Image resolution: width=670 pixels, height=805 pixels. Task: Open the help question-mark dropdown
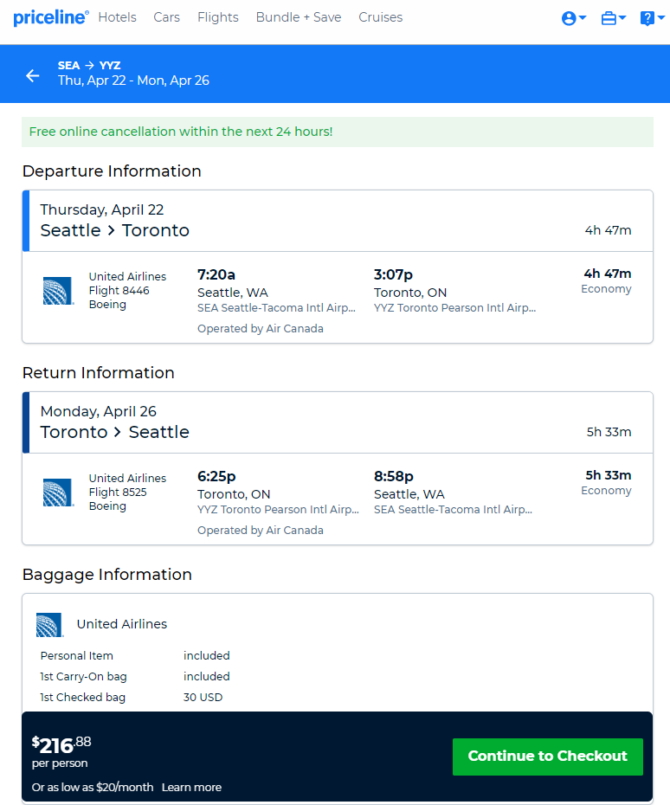coord(652,18)
